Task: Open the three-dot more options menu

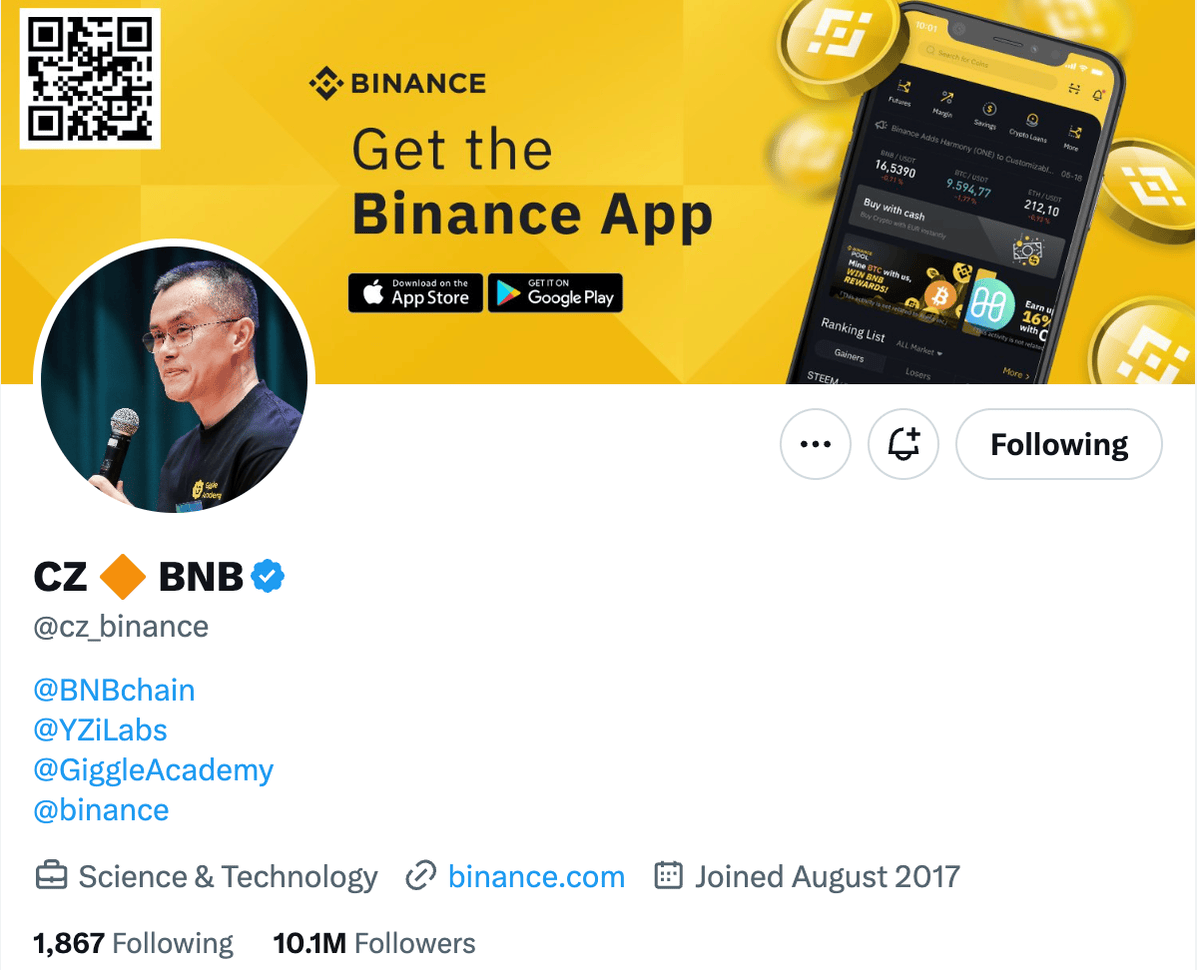Action: pyautogui.click(x=815, y=444)
